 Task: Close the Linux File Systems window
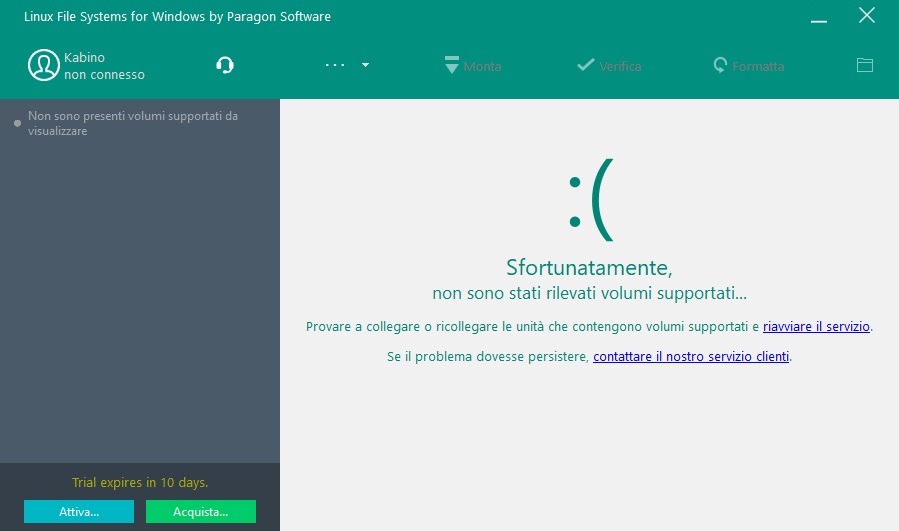[x=867, y=15]
